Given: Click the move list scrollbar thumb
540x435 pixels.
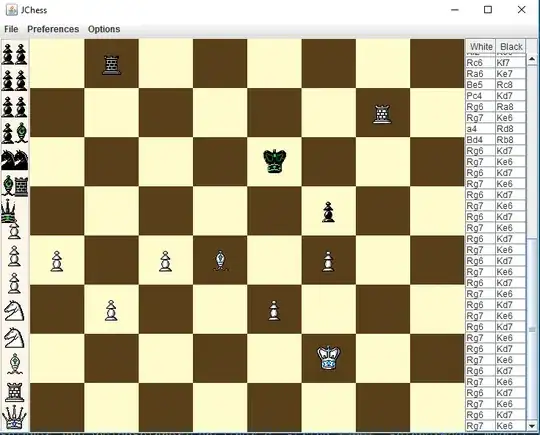Looking at the screenshot, I should [x=531, y=330].
